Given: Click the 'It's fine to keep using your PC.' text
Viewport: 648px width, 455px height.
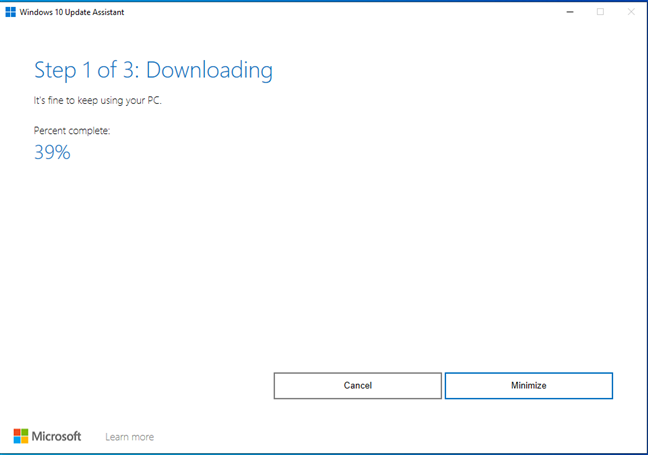Looking at the screenshot, I should click(98, 100).
